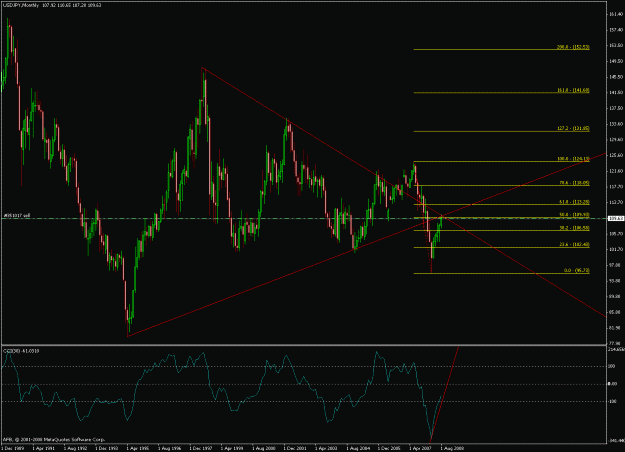The width and height of the screenshot is (625, 452).
Task: Click the 105.70 price axis value
Action: click(x=616, y=234)
